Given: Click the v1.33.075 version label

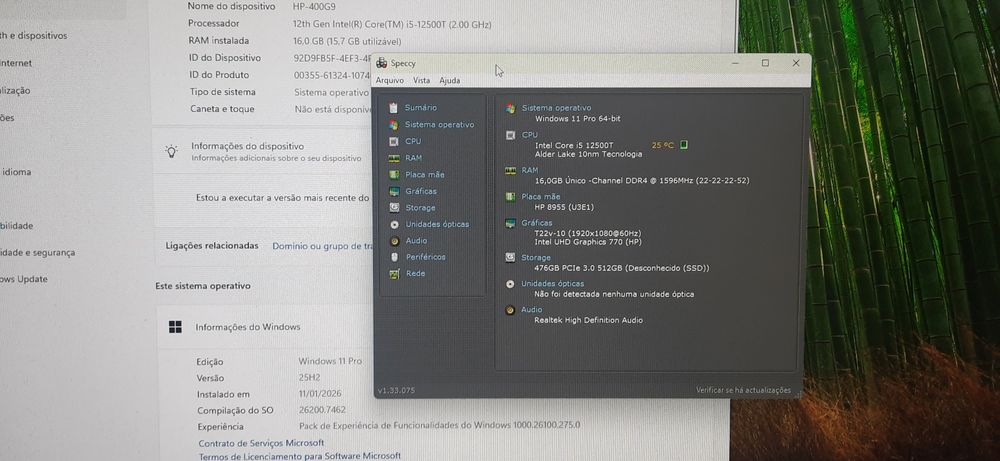Looking at the screenshot, I should coord(396,390).
